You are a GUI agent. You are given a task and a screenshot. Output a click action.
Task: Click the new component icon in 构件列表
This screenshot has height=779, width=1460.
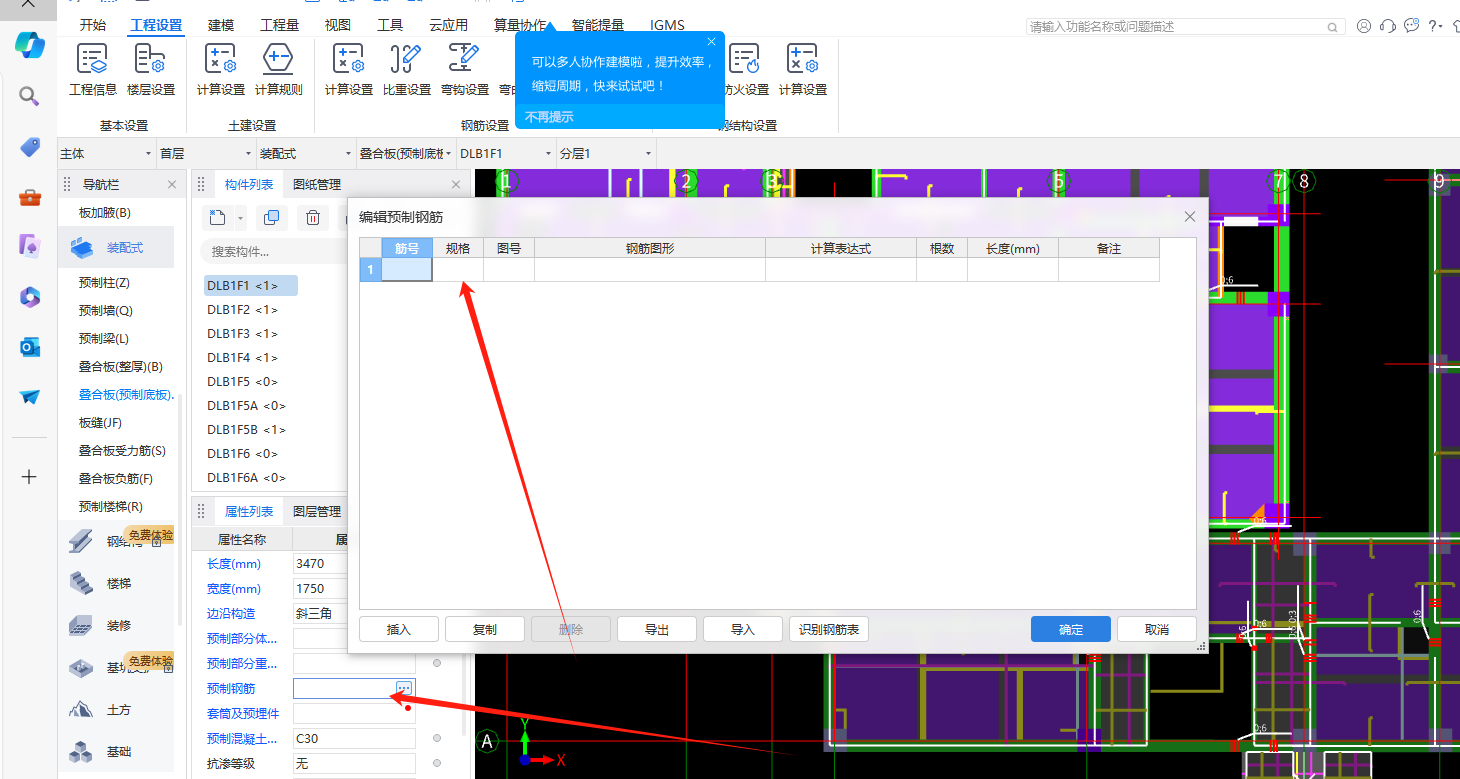pyautogui.click(x=217, y=217)
